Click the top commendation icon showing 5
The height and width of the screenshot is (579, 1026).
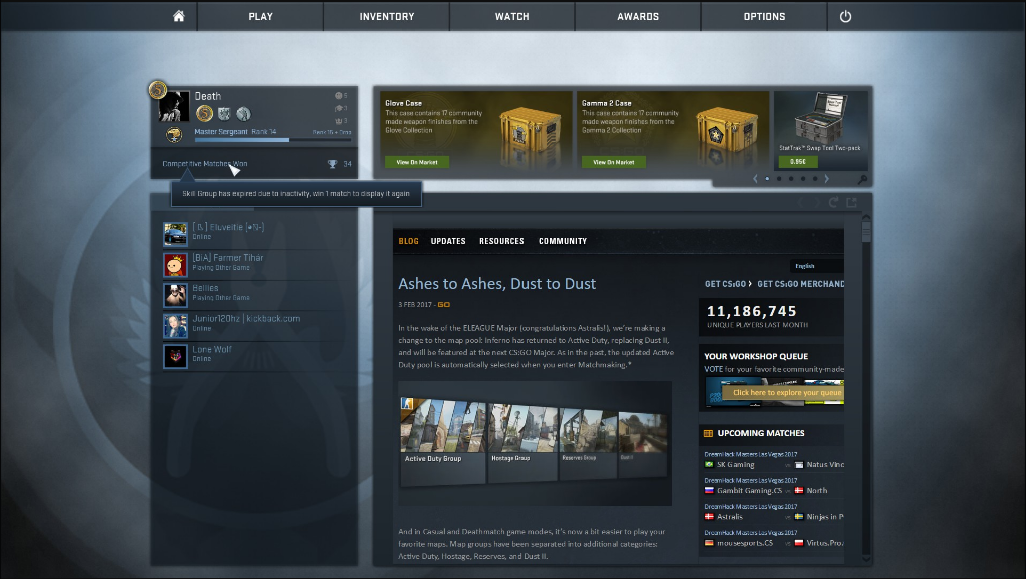(x=338, y=96)
